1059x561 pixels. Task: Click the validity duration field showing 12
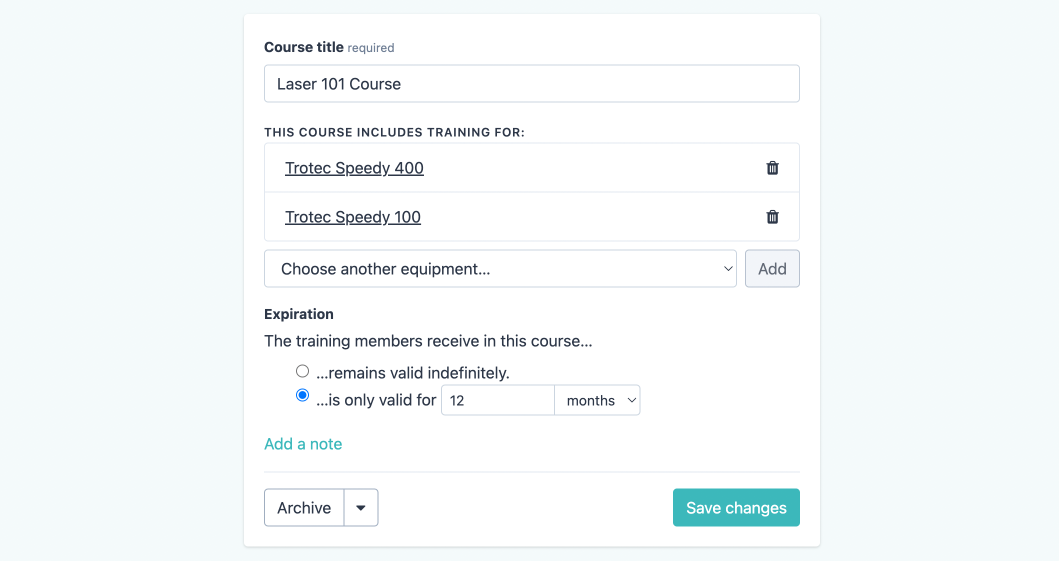(497, 401)
